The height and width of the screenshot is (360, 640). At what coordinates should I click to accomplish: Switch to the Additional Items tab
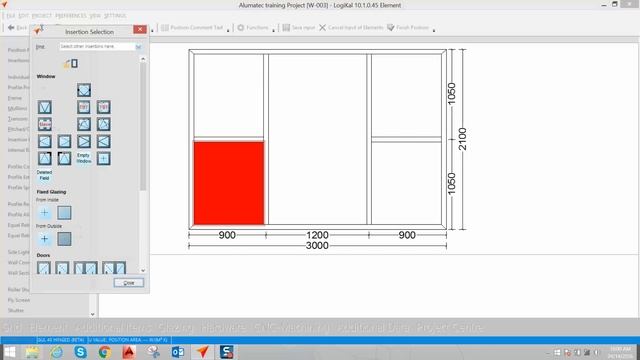113,327
